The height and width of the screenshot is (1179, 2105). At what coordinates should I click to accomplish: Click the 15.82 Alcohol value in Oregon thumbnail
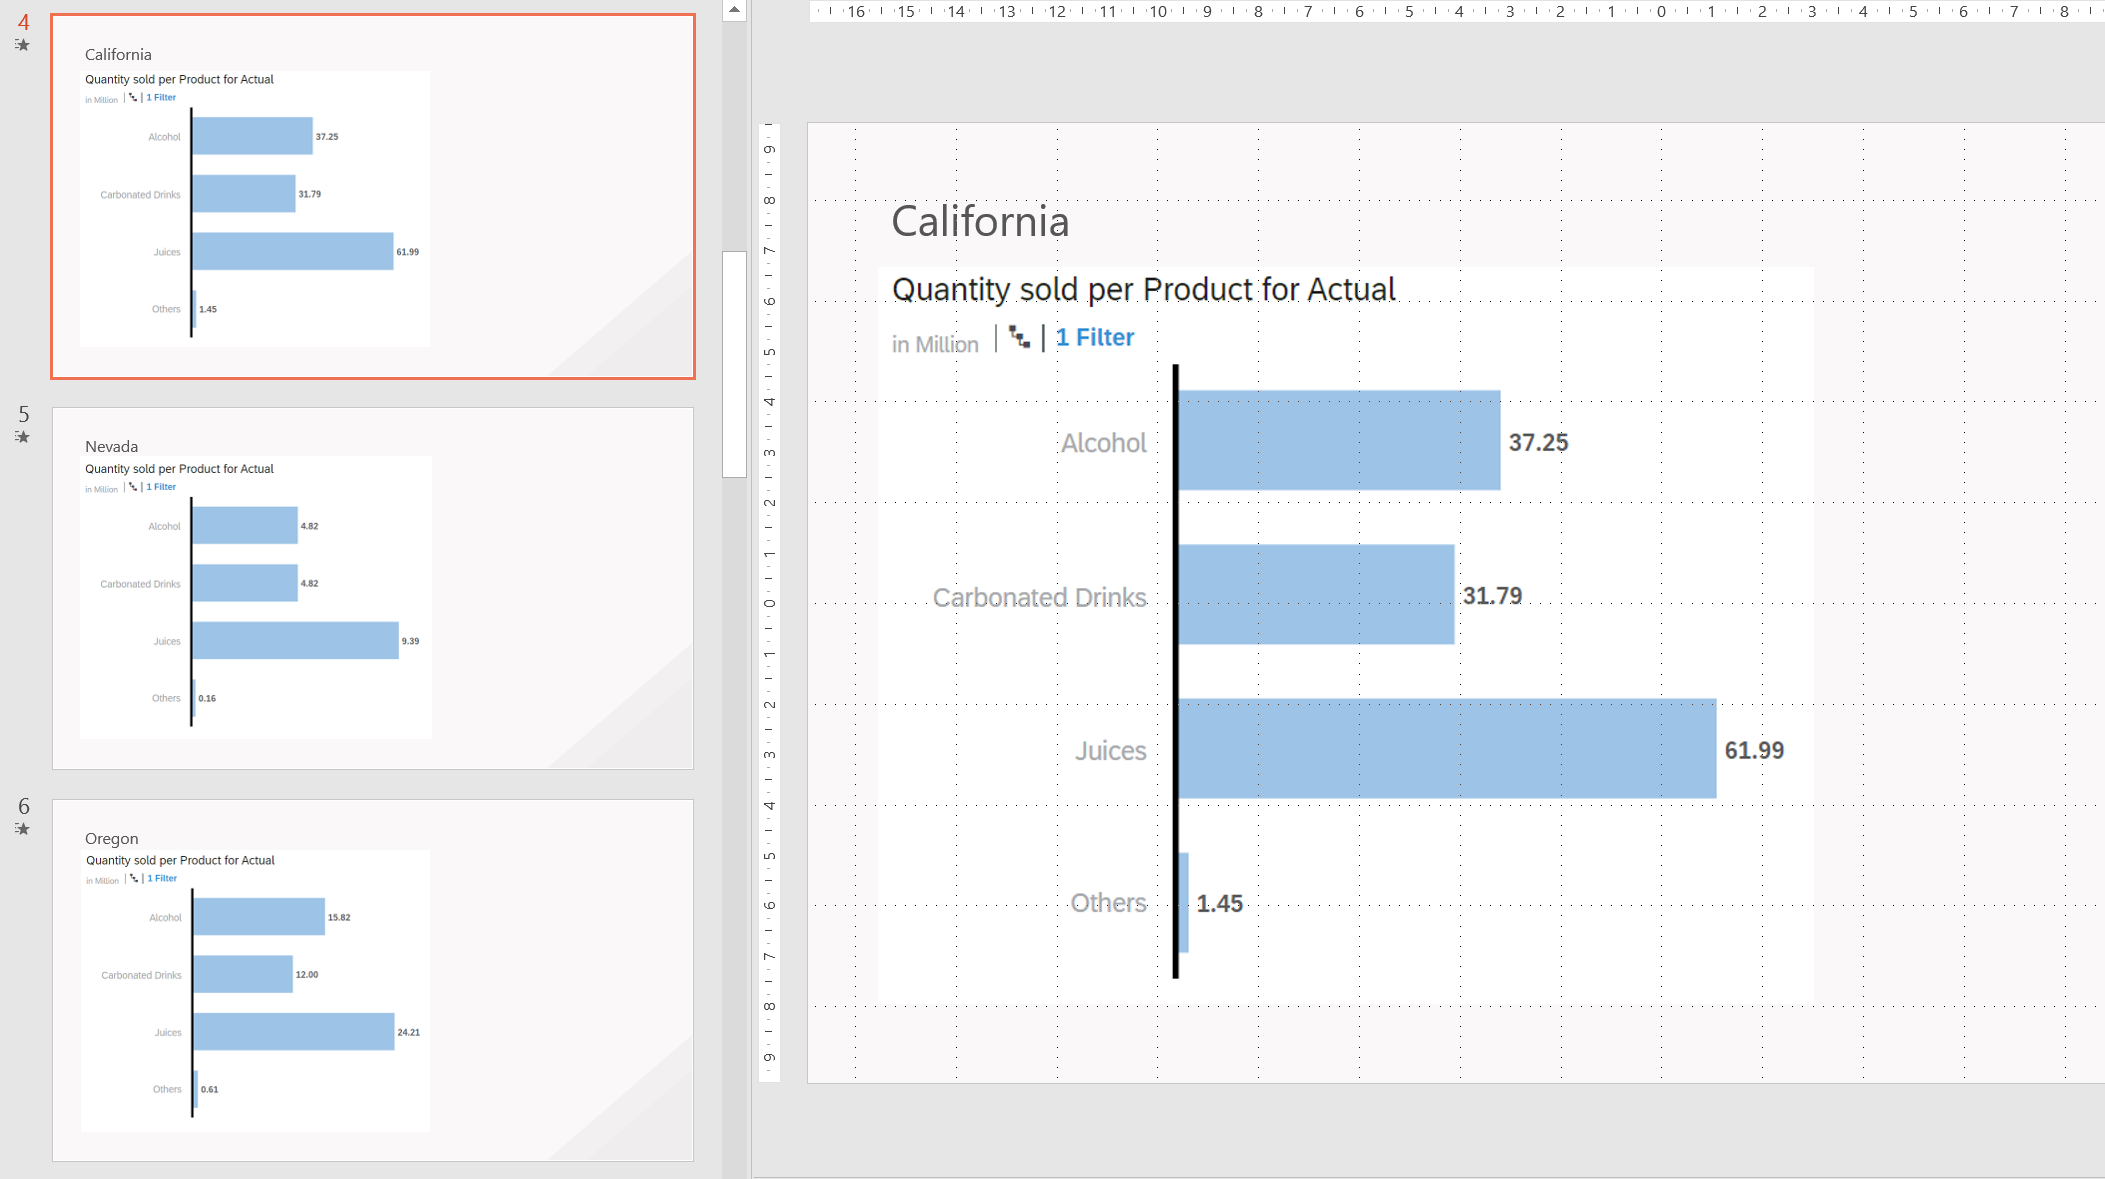click(x=339, y=917)
